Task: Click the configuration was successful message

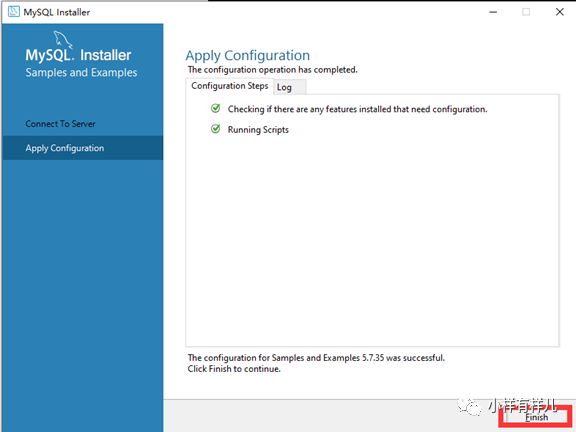Action: coord(316,358)
